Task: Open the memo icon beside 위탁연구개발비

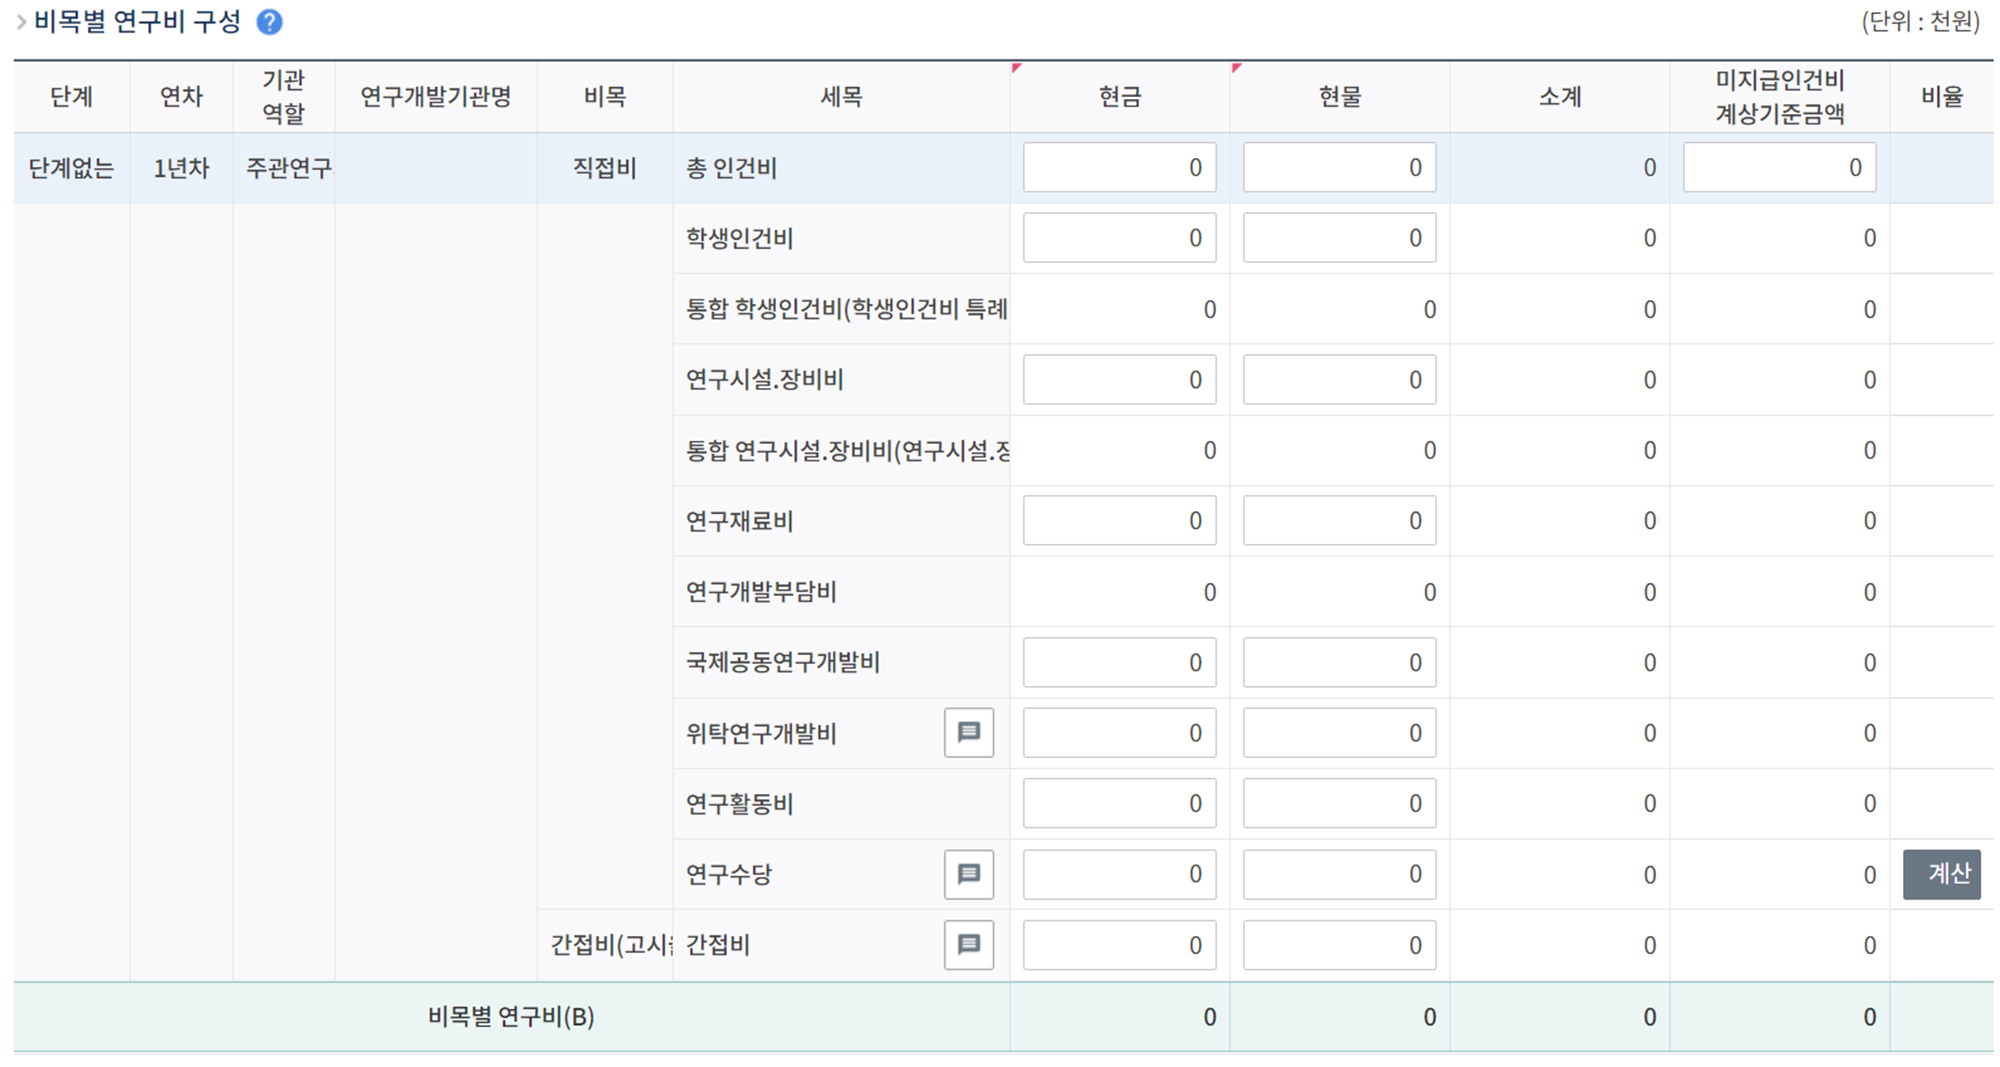Action: point(967,732)
